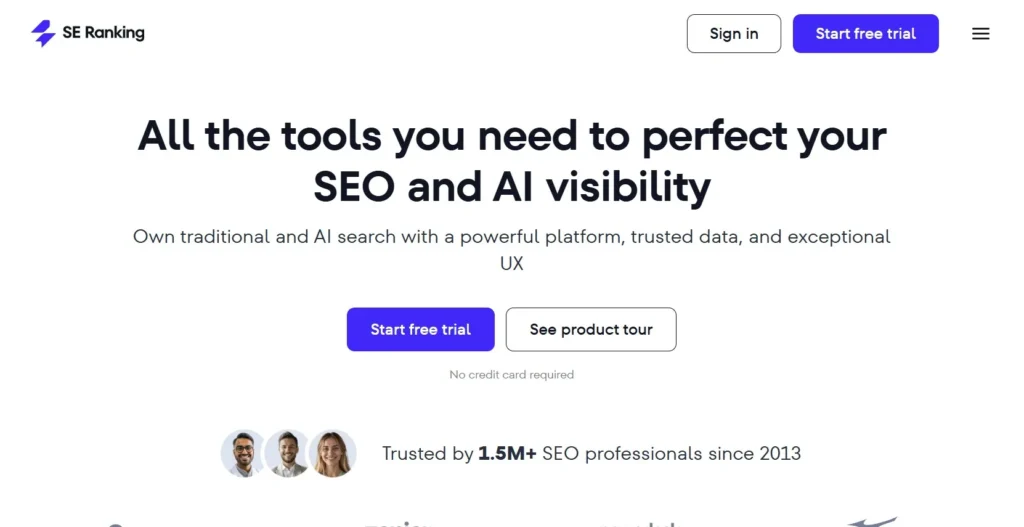Click the SE Ranking lightning logo icon
Screen dimensions: 1024x527
coord(43,33)
